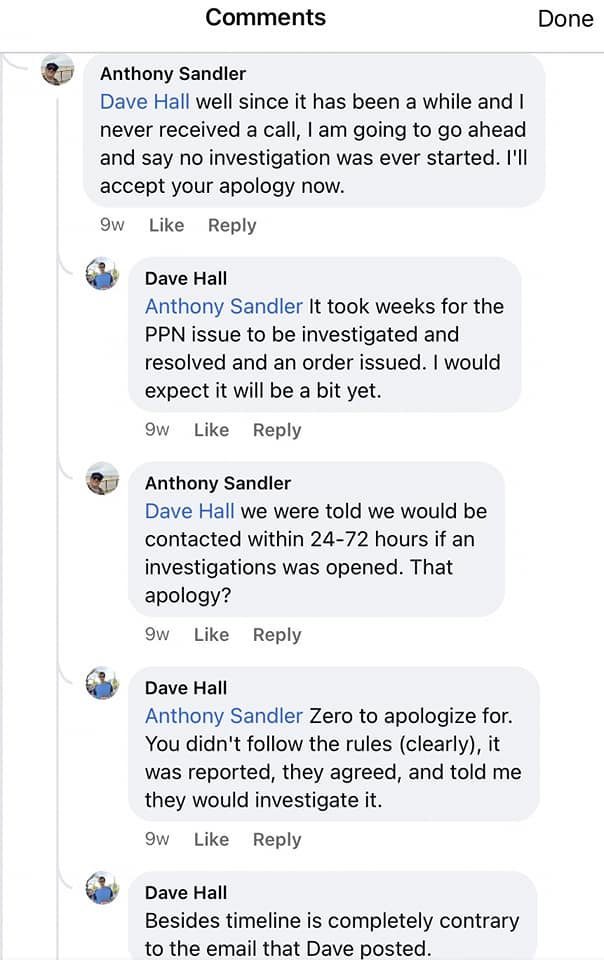This screenshot has height=960, width=604.
Task: Open the Dave Hall mention in top comment
Action: coord(145,102)
